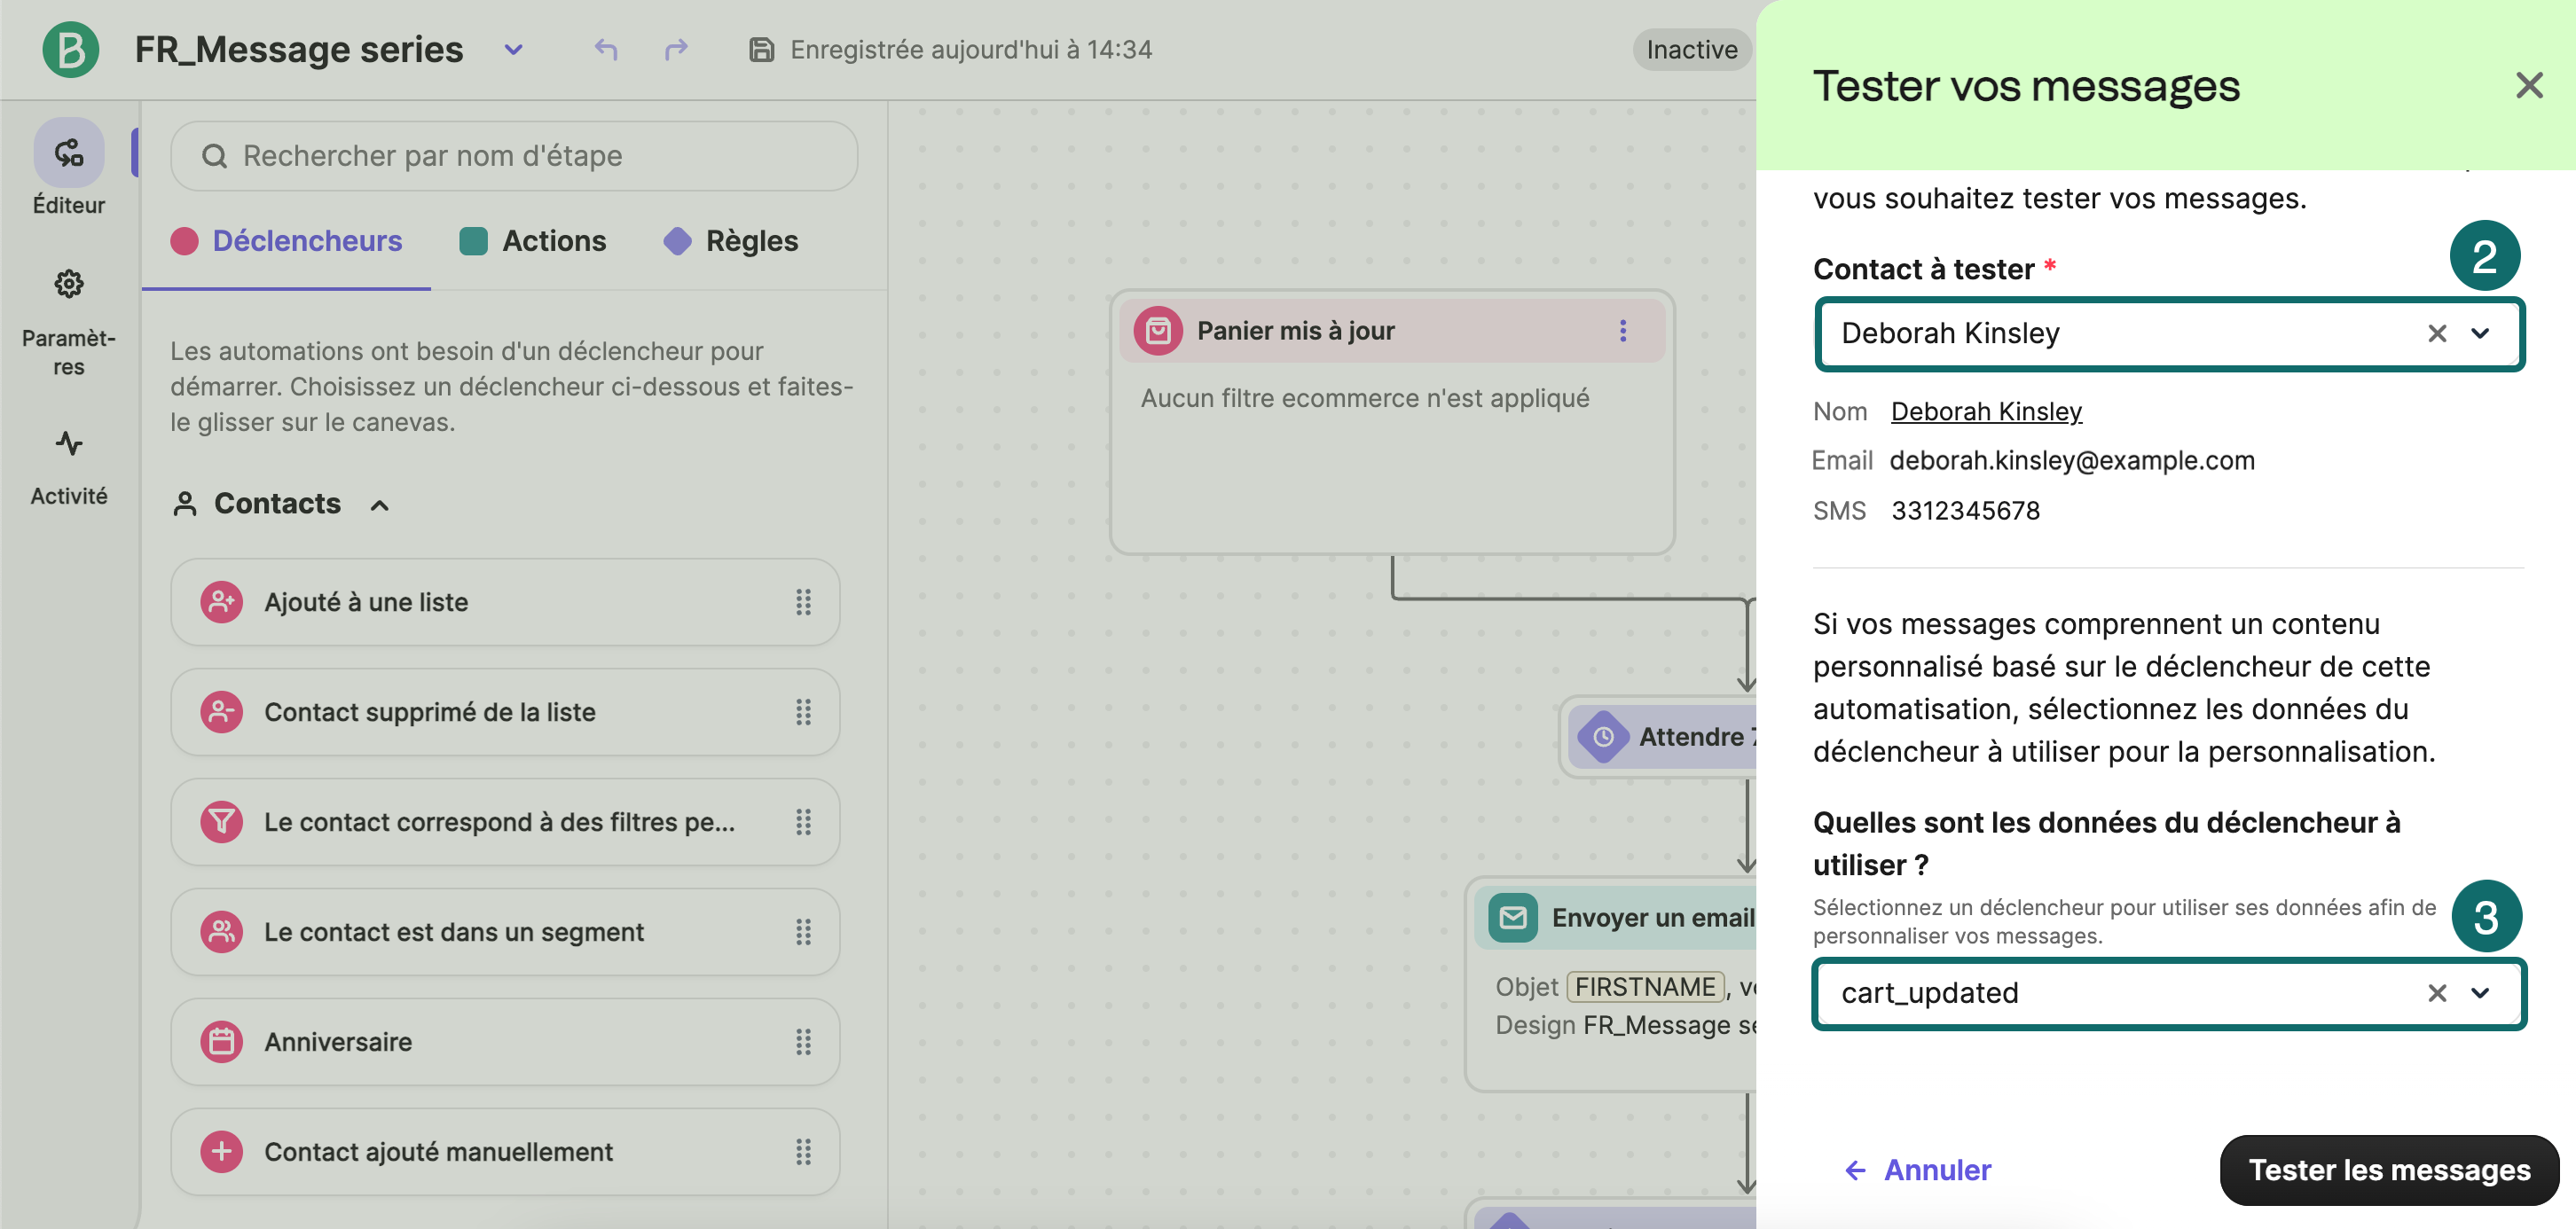Open the Paramètres sidebar section
The height and width of the screenshot is (1229, 2576).
point(69,322)
